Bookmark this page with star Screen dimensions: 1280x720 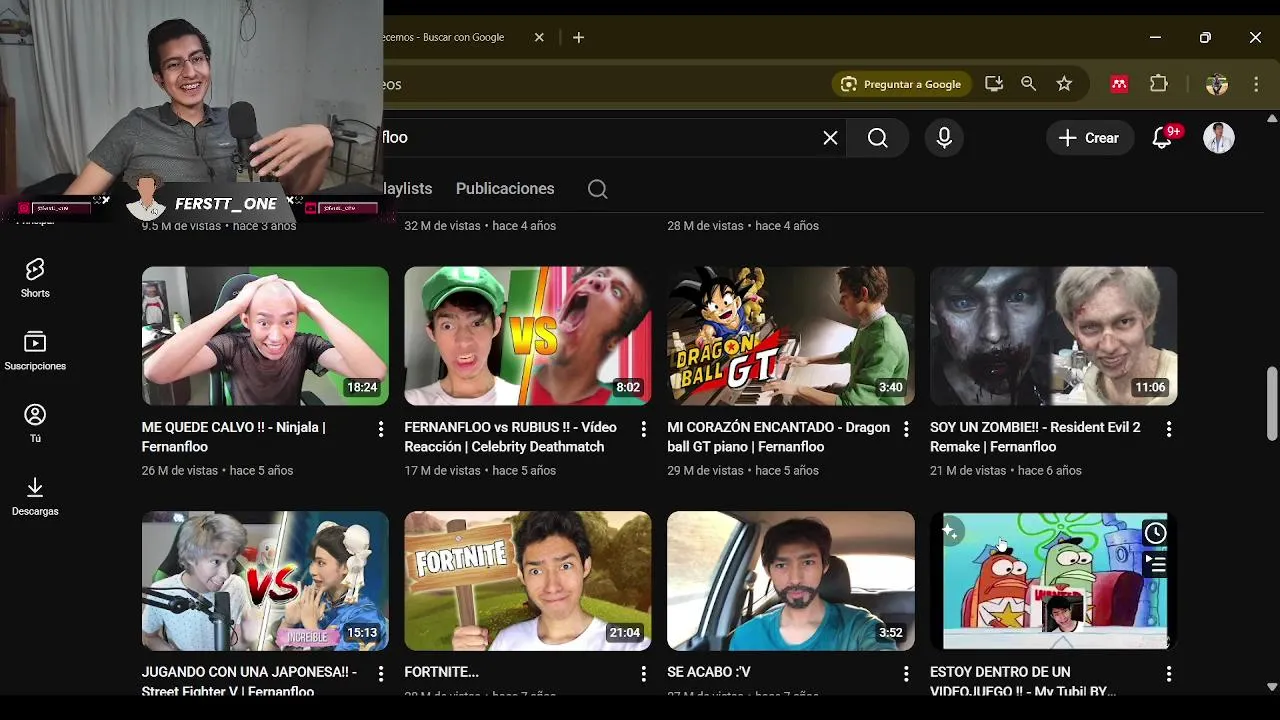click(x=1064, y=84)
